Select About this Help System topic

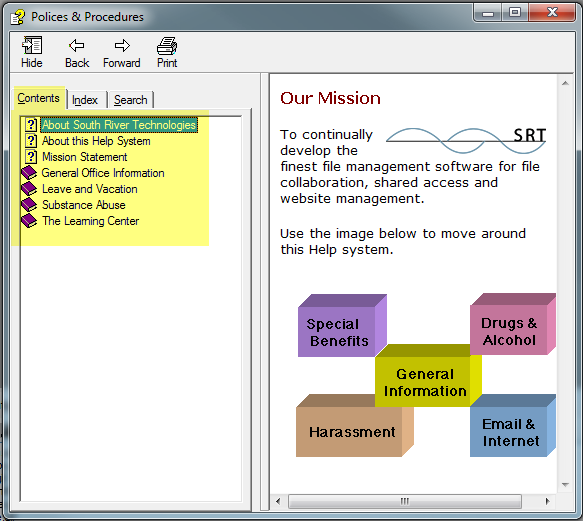96,141
